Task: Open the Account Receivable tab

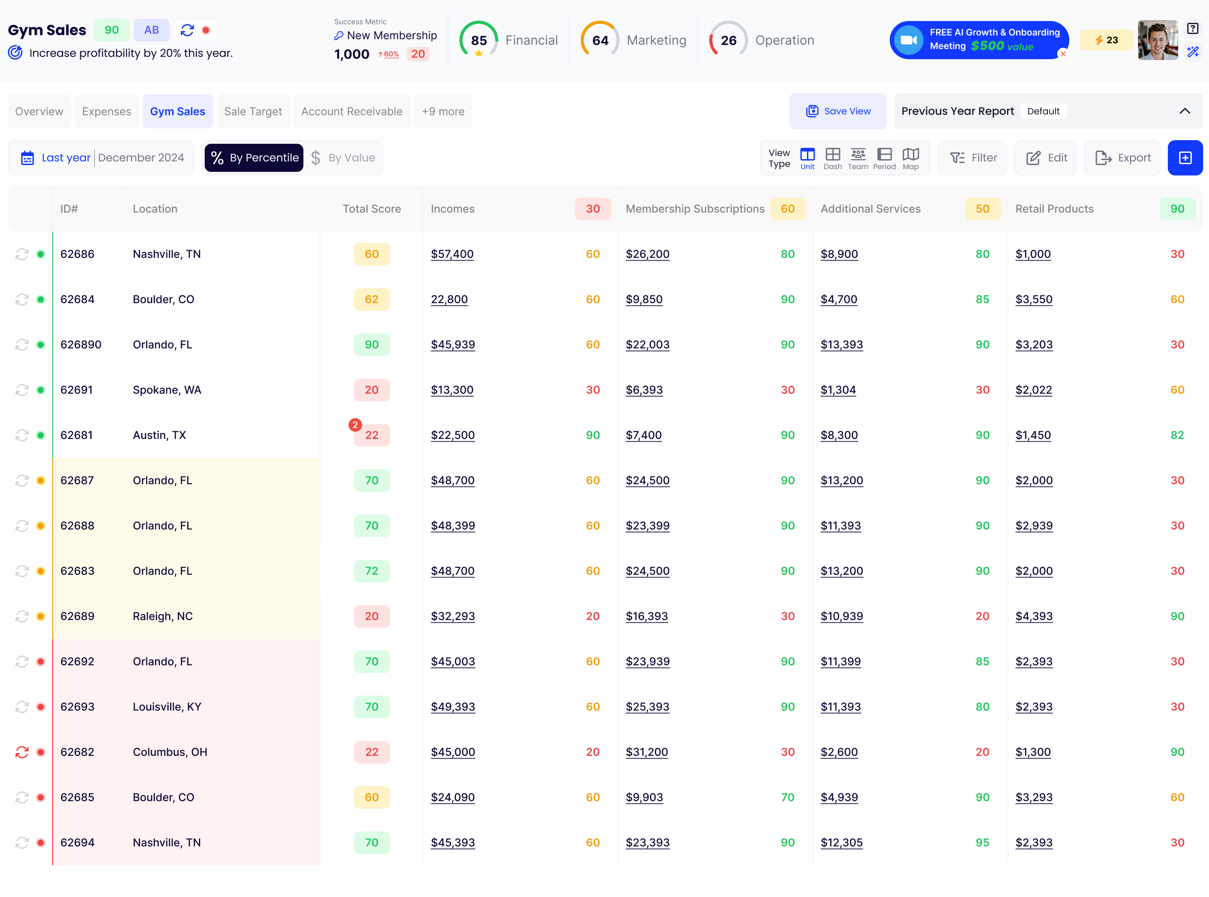Action: point(352,111)
